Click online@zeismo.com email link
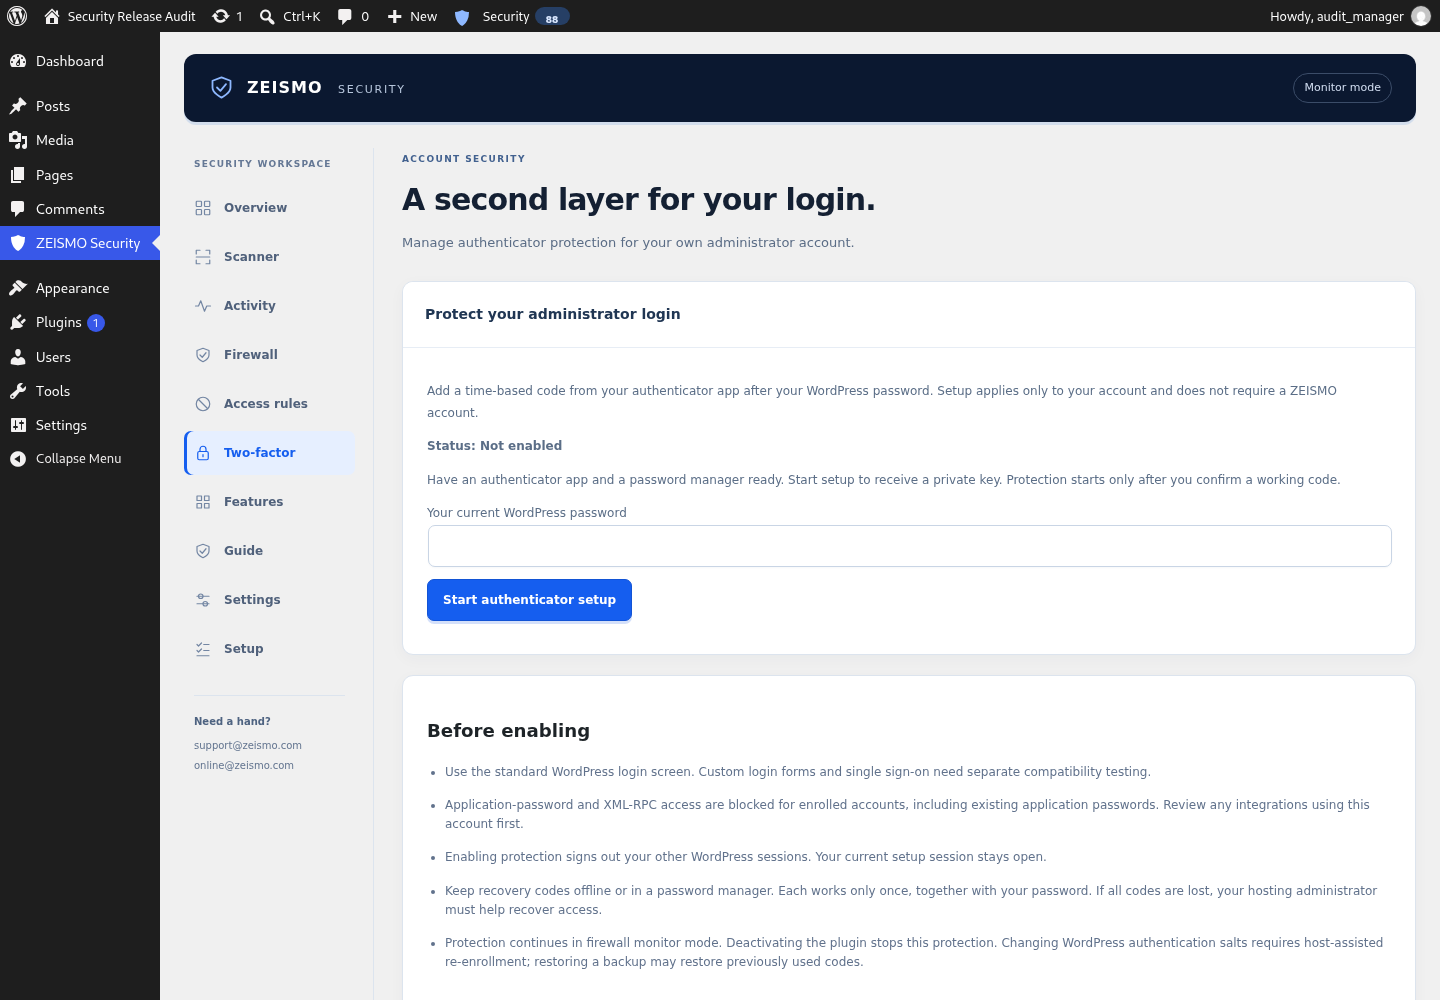Screen dimensions: 1440x1000 [244, 765]
